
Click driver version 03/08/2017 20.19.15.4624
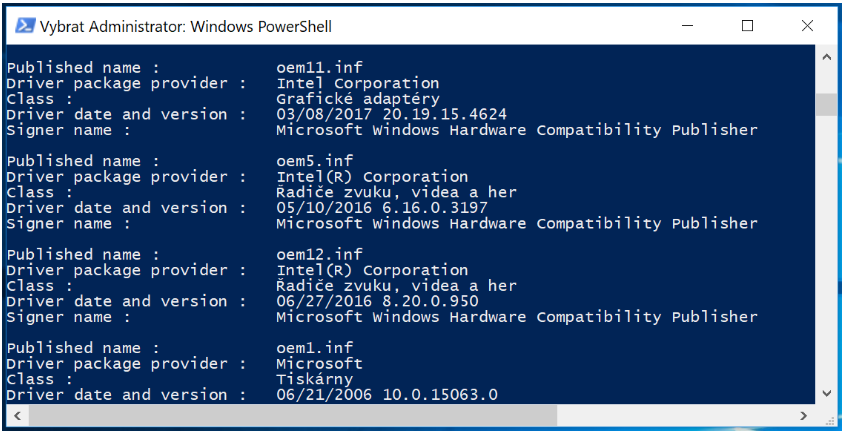391,114
